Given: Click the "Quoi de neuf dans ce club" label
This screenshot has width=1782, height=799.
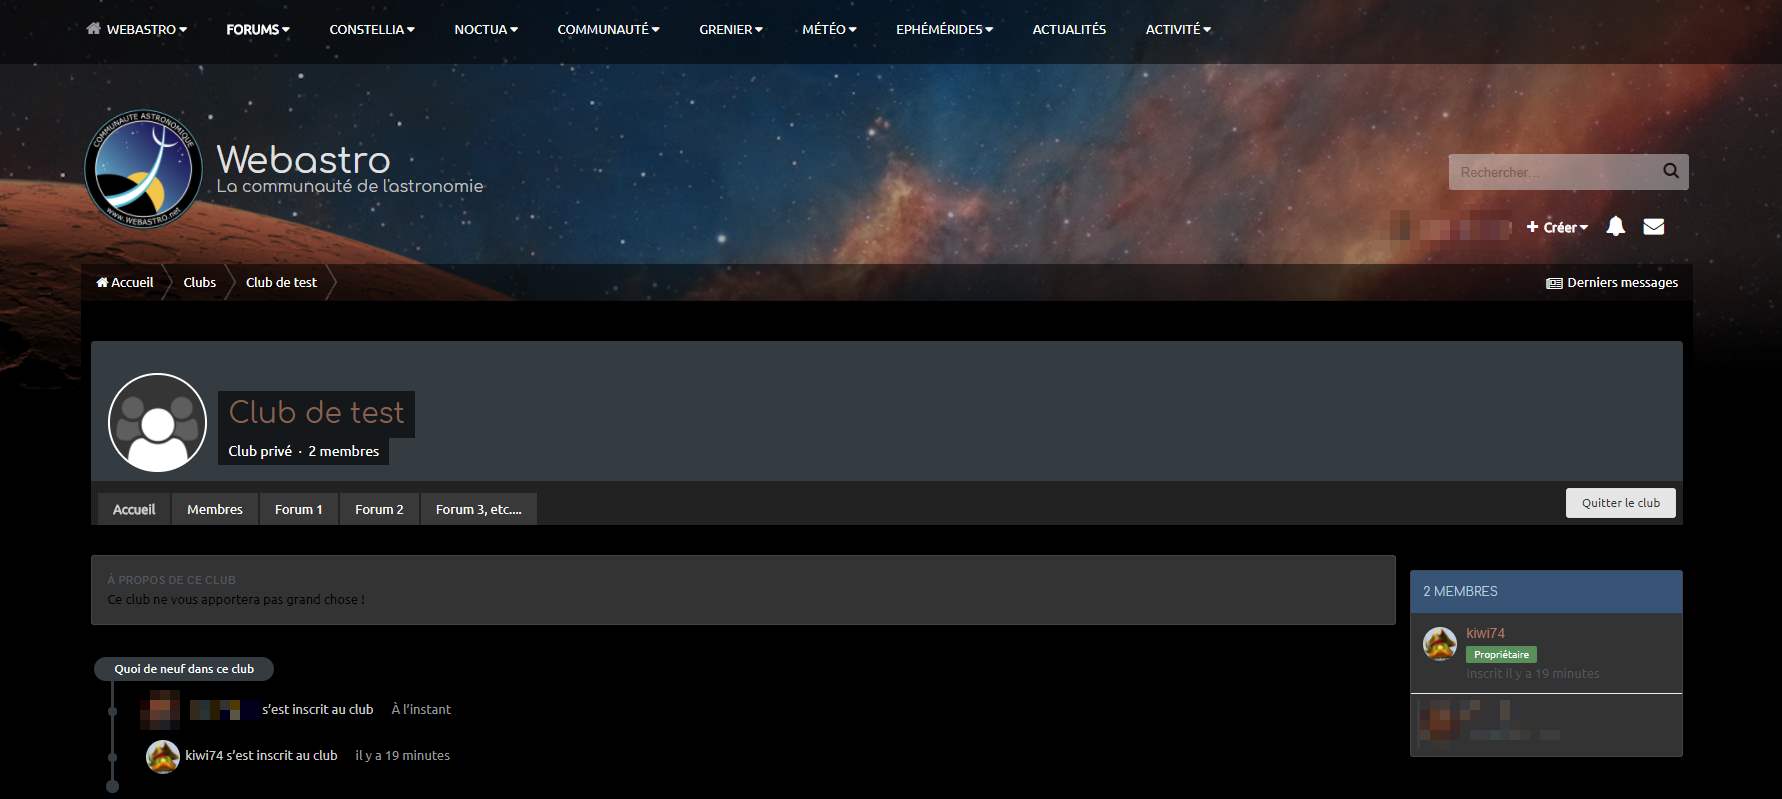Looking at the screenshot, I should (x=184, y=669).
